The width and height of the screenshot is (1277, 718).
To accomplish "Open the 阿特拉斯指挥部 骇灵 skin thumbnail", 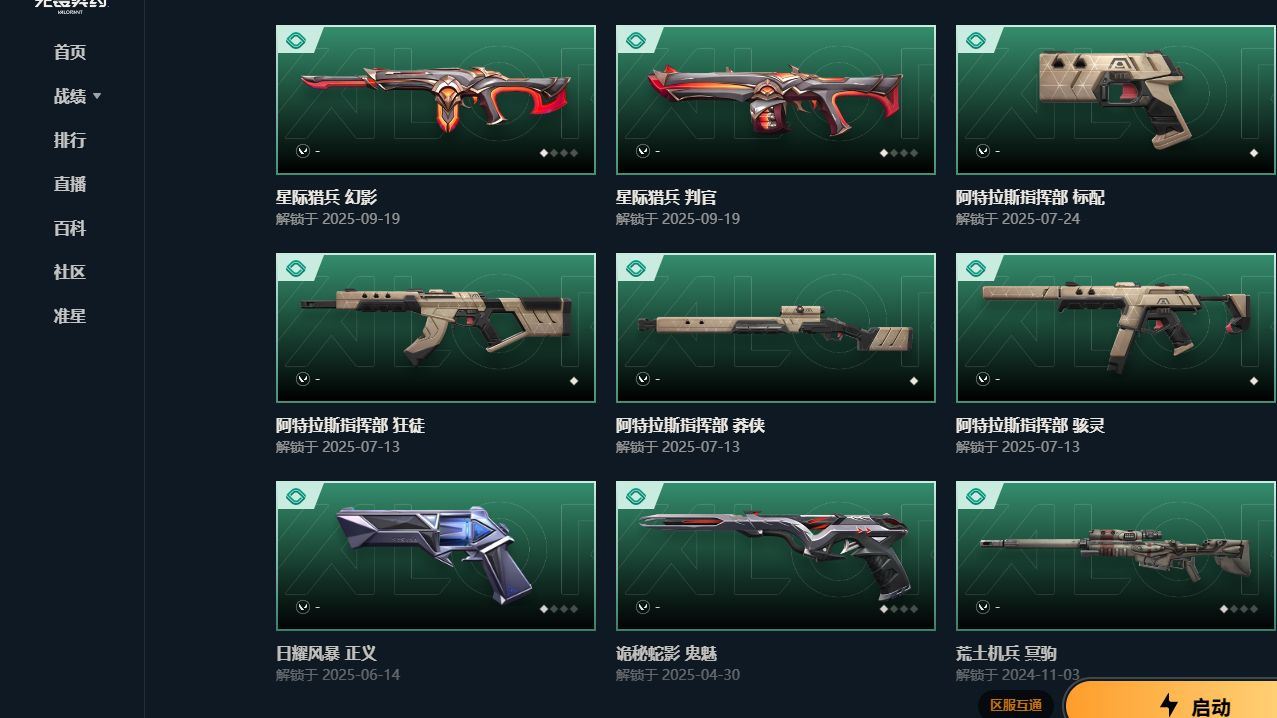I will [1116, 328].
